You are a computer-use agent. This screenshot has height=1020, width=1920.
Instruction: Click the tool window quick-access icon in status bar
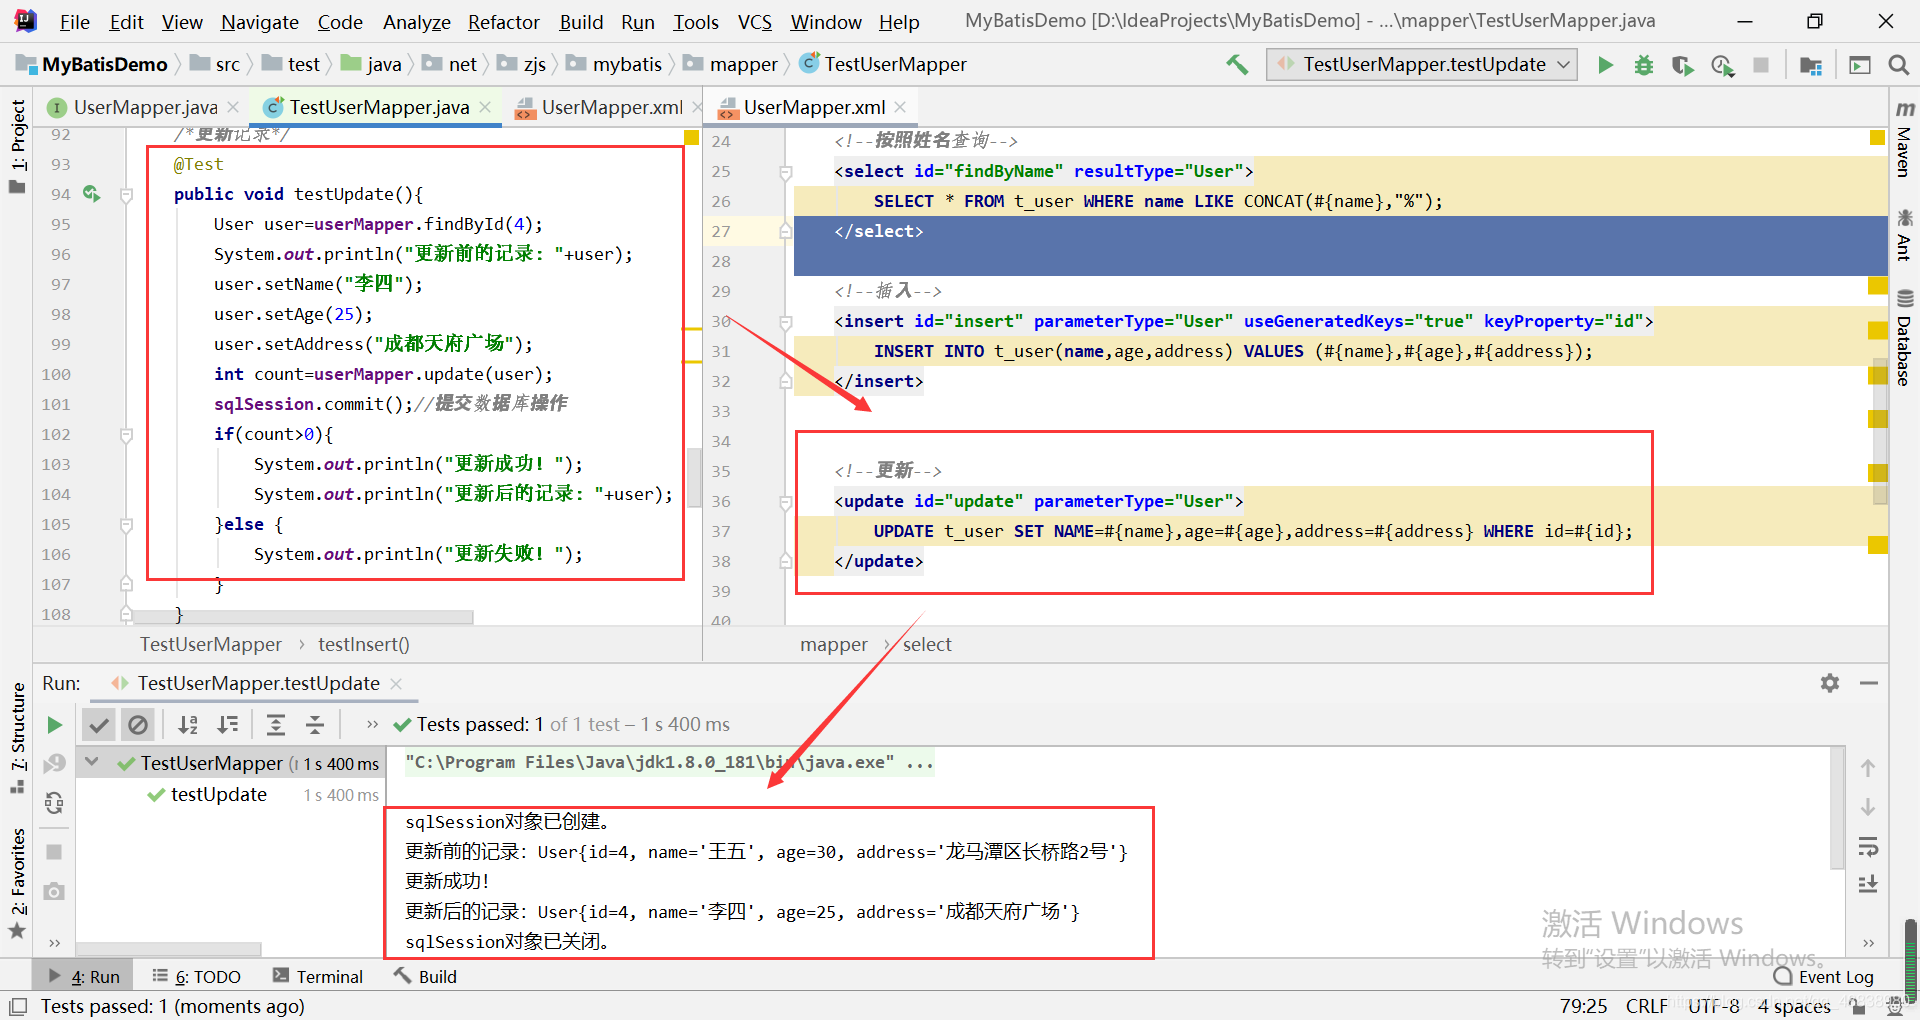pos(18,1006)
